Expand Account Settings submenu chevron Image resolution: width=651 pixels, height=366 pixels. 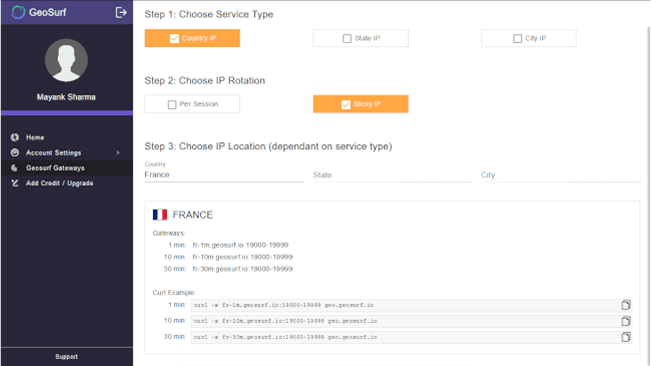click(x=118, y=153)
